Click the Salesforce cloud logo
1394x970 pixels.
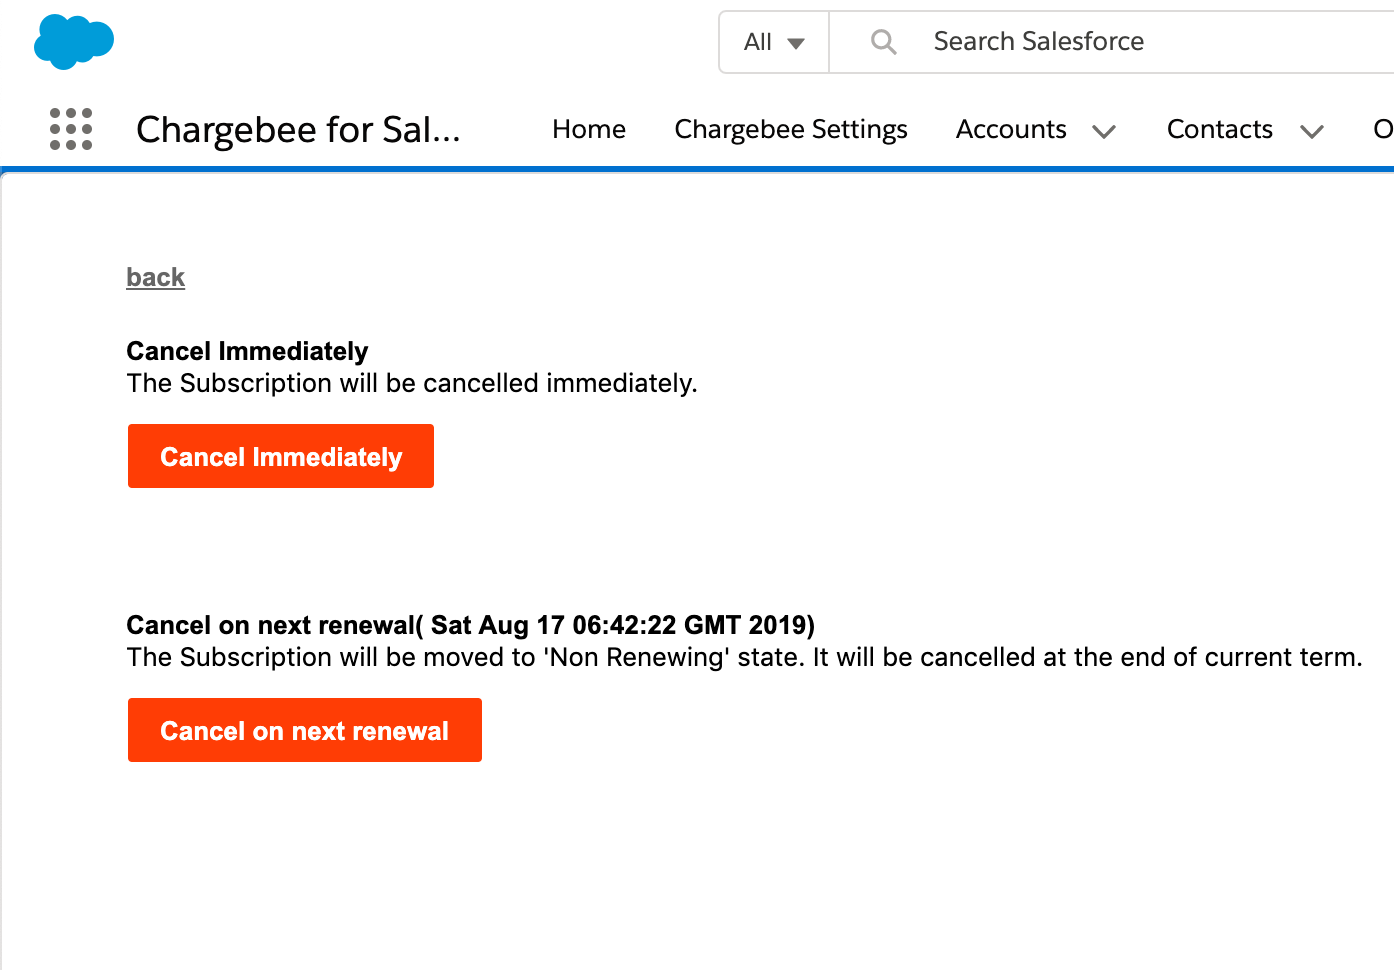click(x=73, y=42)
